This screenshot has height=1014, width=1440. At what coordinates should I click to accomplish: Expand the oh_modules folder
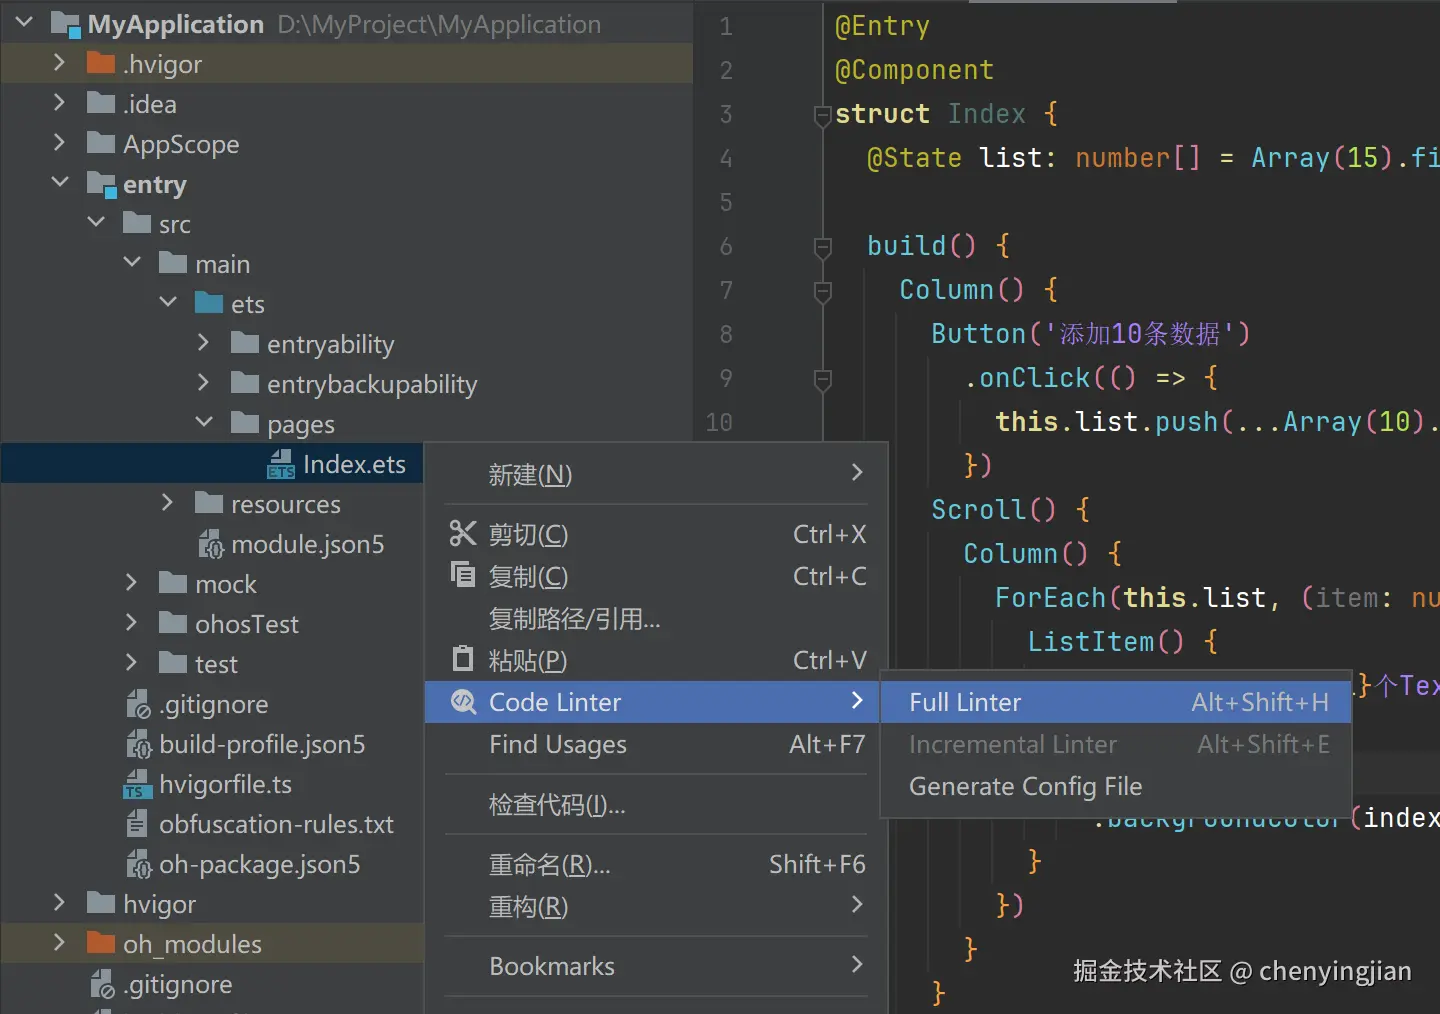click(x=59, y=943)
